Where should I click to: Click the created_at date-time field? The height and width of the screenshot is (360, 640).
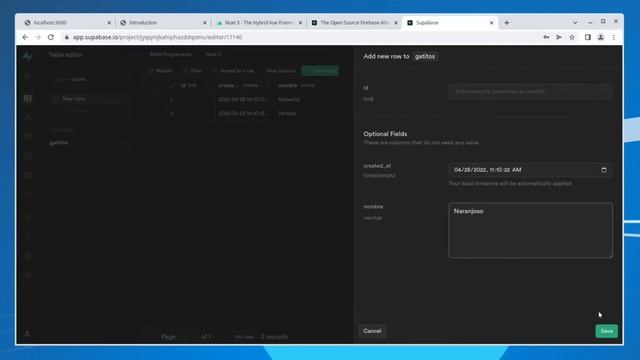(530, 170)
